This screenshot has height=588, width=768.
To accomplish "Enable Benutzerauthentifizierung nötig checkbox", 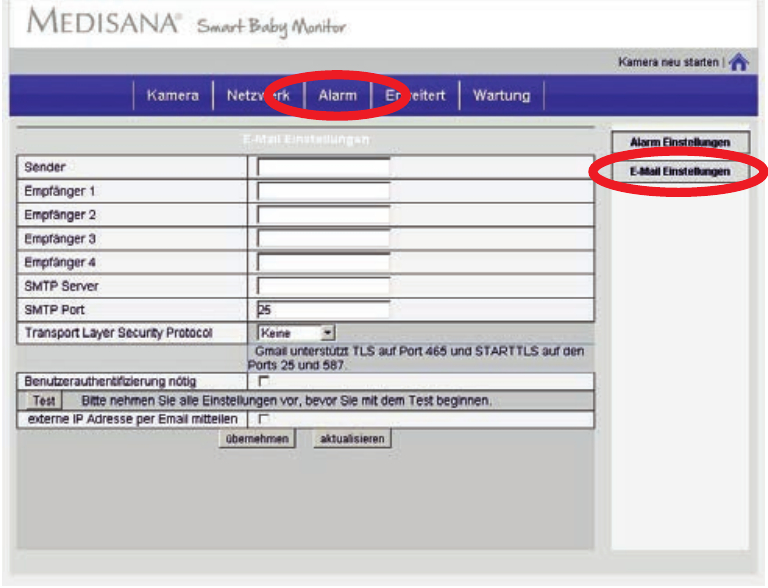I will 264,381.
